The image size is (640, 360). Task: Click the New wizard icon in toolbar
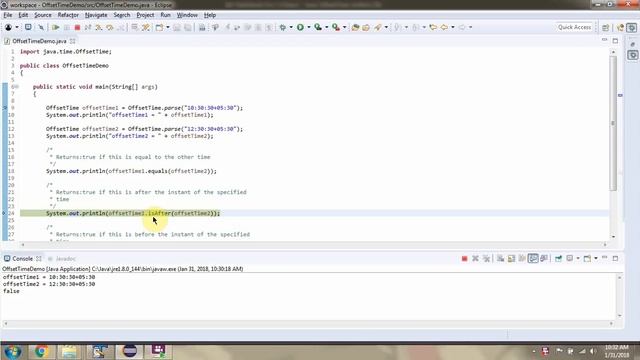[159, 27]
